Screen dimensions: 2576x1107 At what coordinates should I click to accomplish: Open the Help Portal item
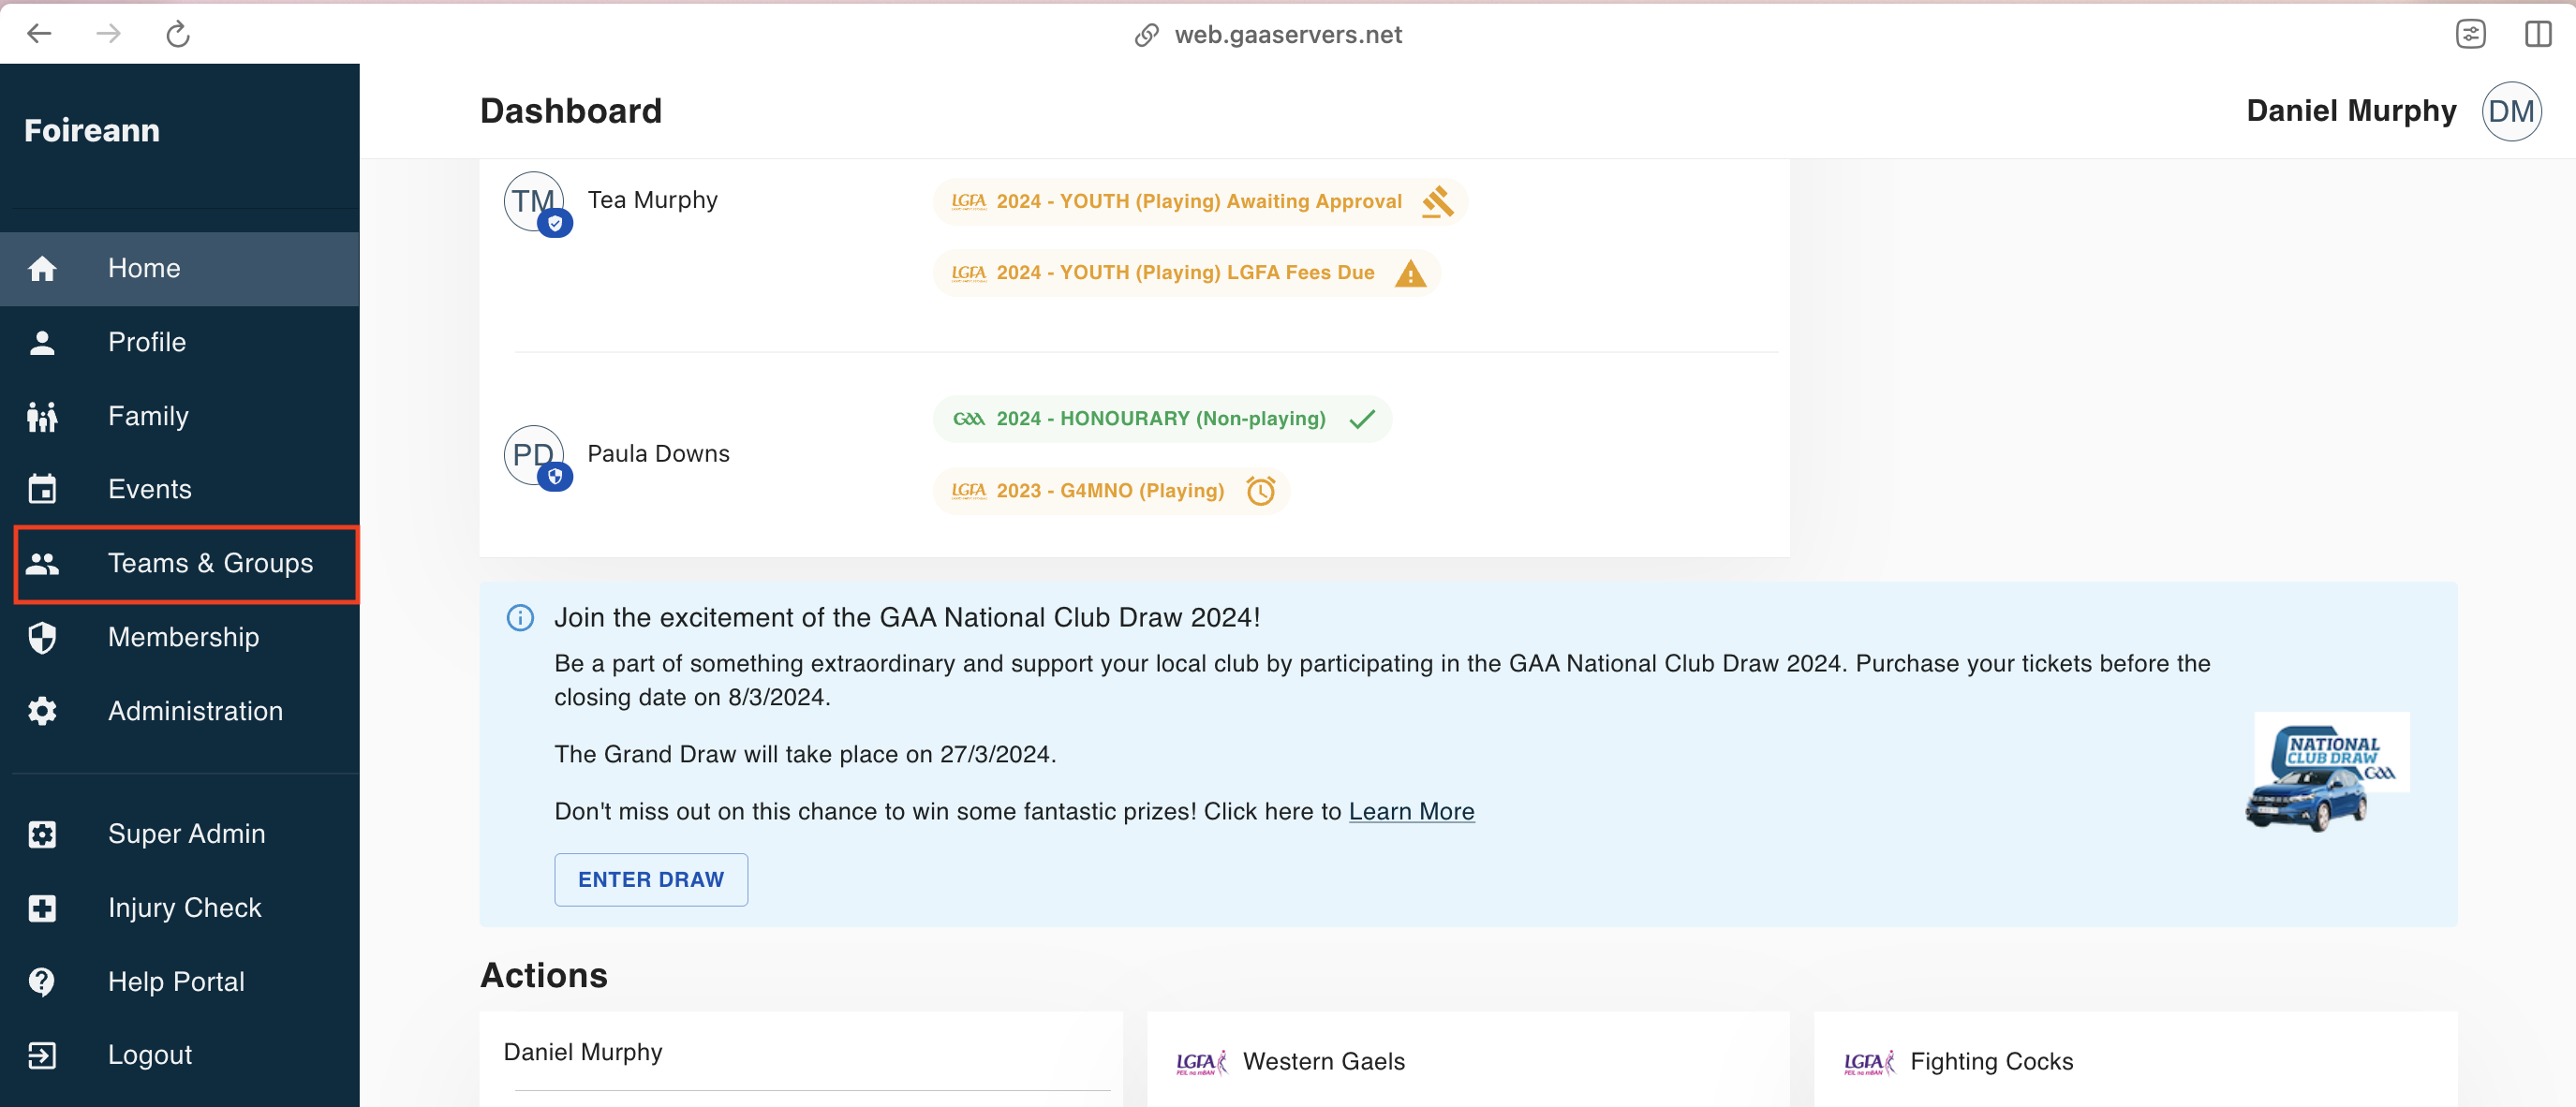[x=180, y=982]
